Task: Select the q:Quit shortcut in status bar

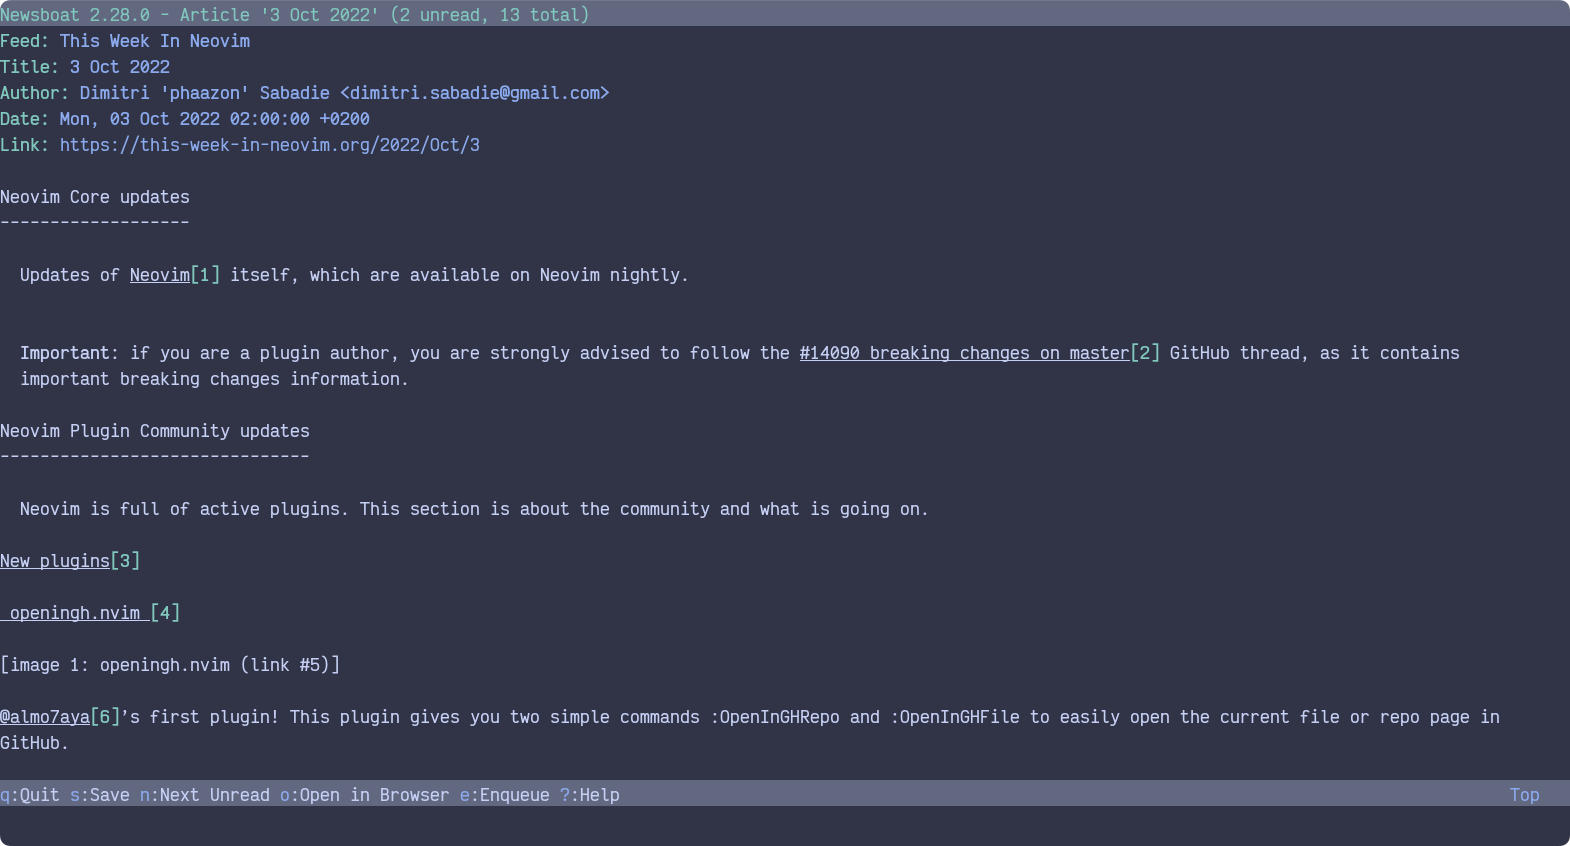Action: click(x=30, y=795)
